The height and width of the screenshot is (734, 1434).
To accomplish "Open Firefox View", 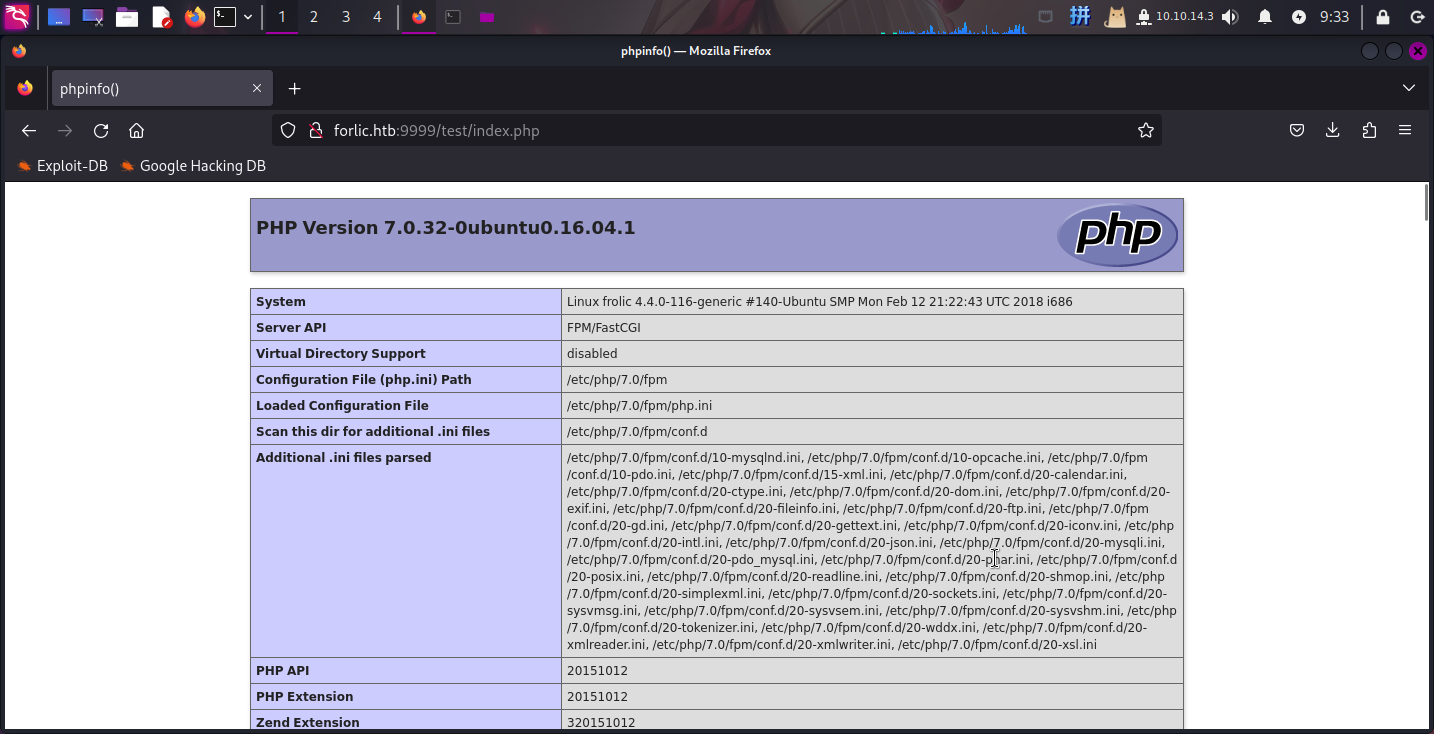I will [x=25, y=89].
